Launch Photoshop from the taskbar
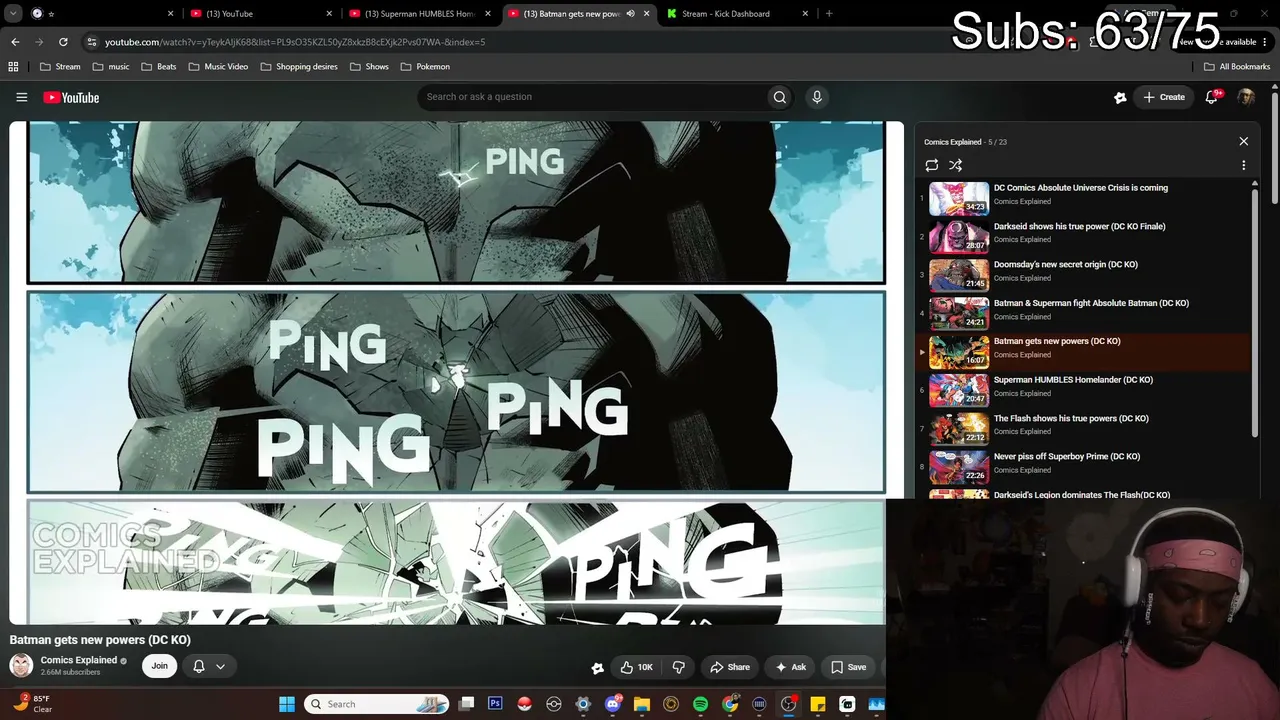This screenshot has height=720, width=1280. tap(495, 704)
